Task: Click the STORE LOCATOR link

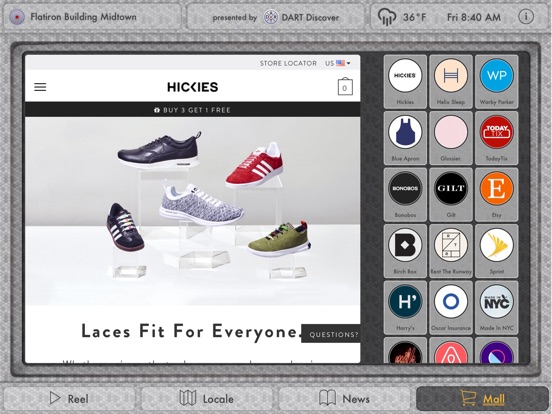Action: (x=288, y=63)
